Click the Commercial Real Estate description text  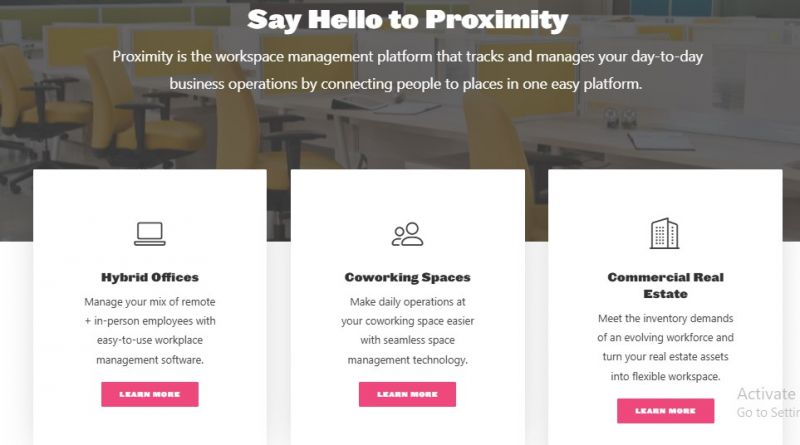(x=665, y=347)
